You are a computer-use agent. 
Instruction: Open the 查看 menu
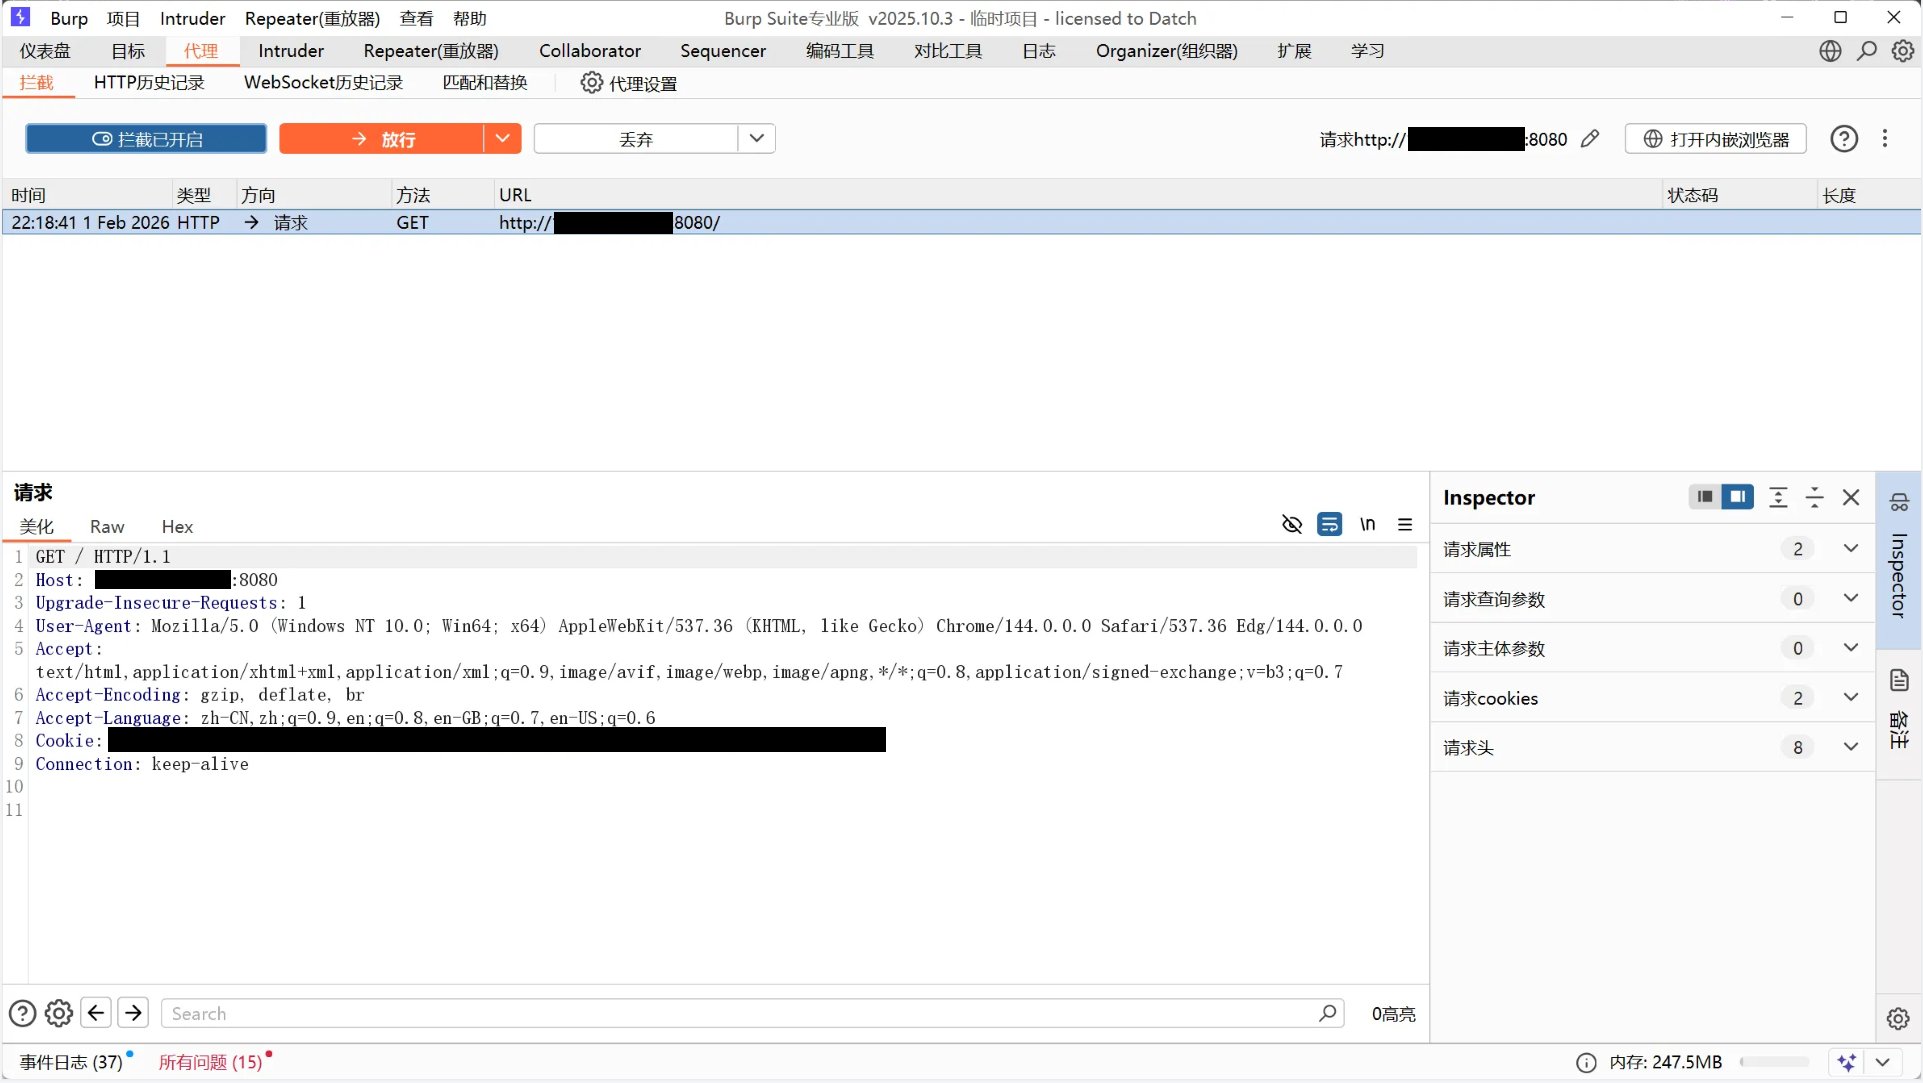[416, 18]
